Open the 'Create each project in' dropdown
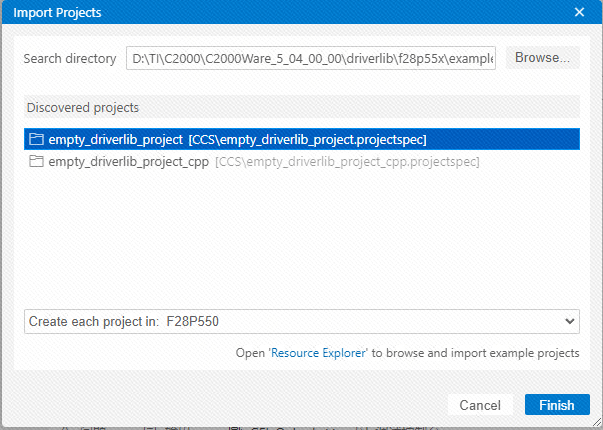This screenshot has height=430, width=603. 302,321
